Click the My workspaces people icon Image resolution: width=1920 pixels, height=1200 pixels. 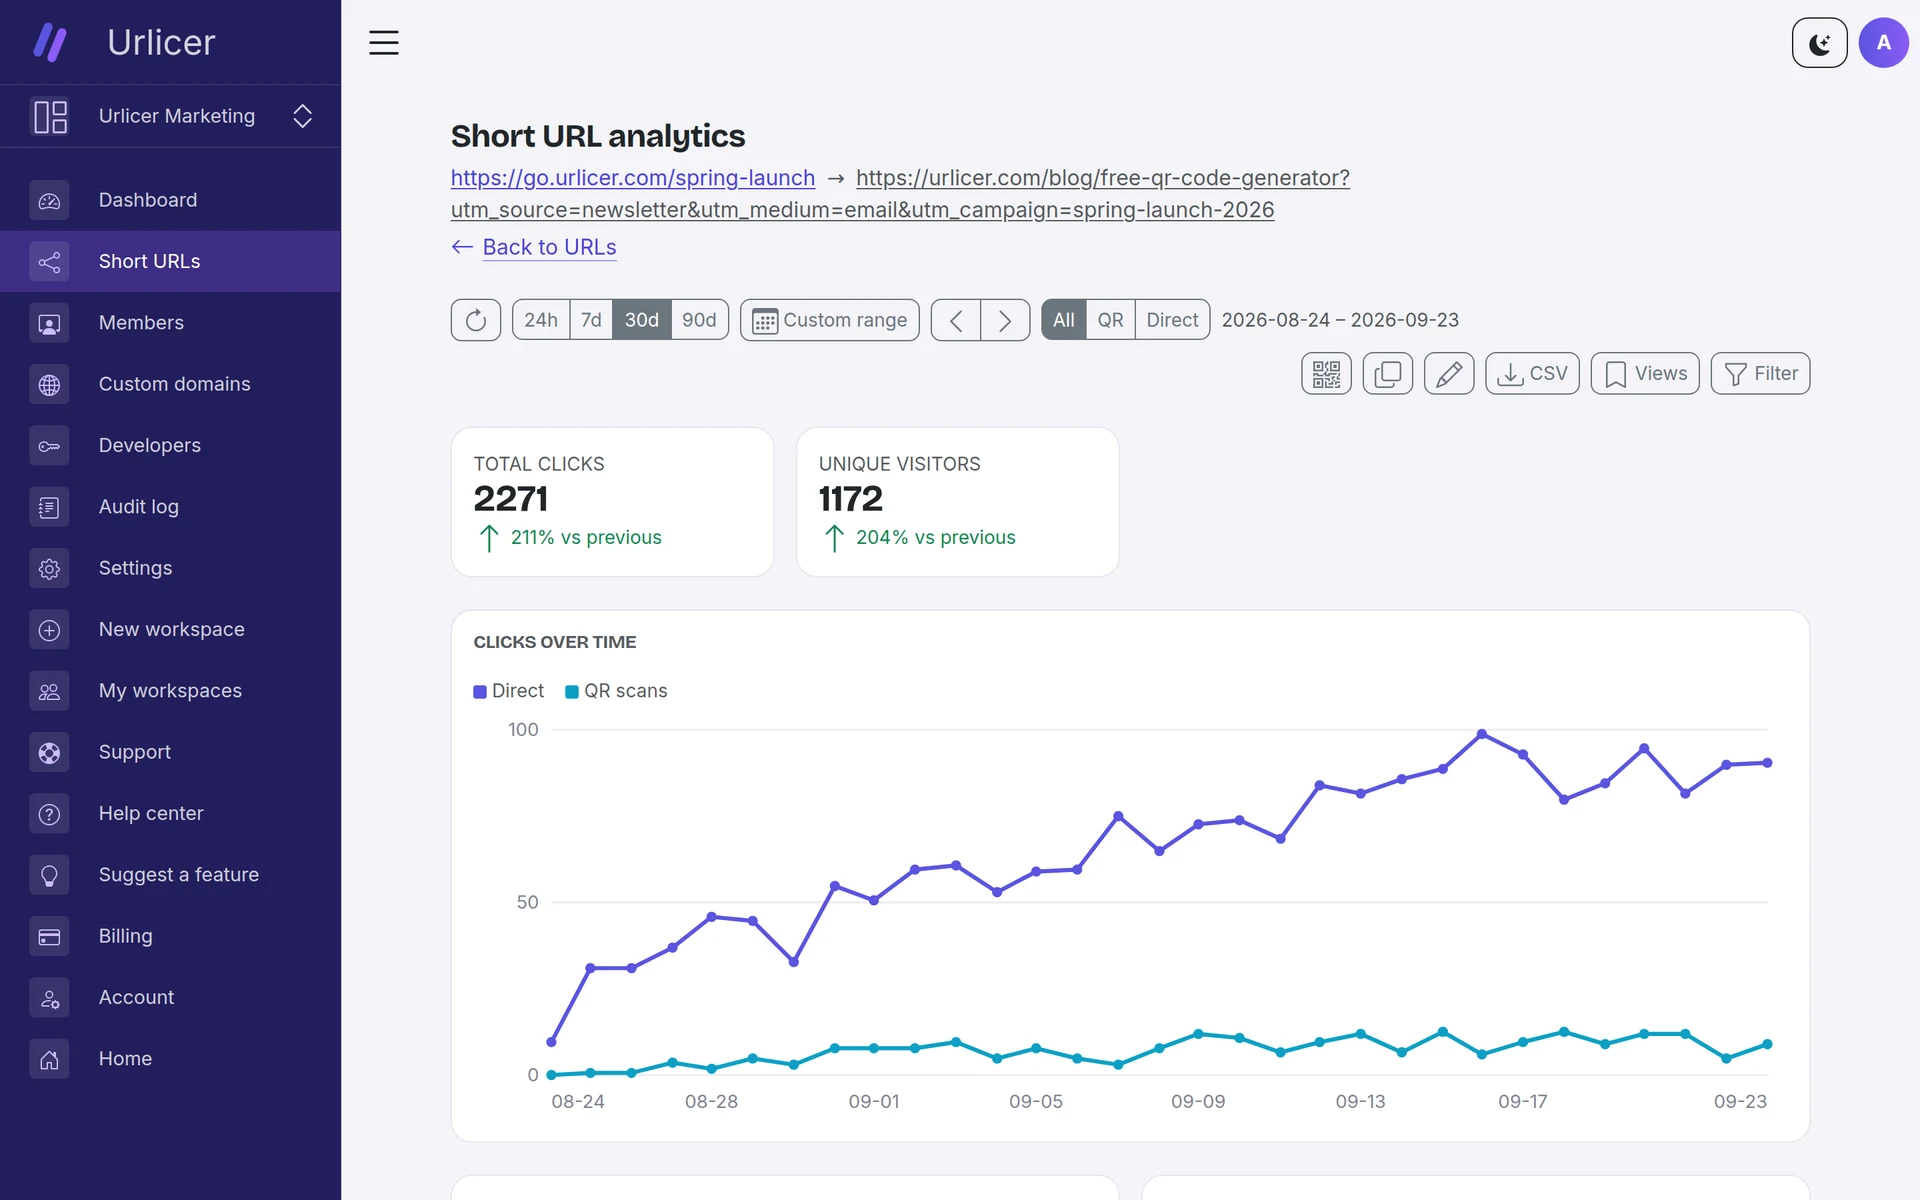tap(49, 691)
